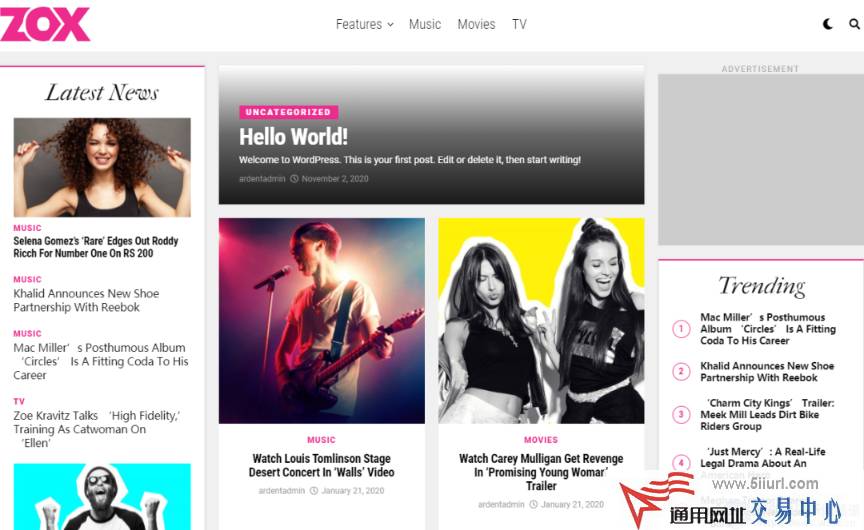Click MUSIC label above the Khalid headline in Latest News

(28, 279)
